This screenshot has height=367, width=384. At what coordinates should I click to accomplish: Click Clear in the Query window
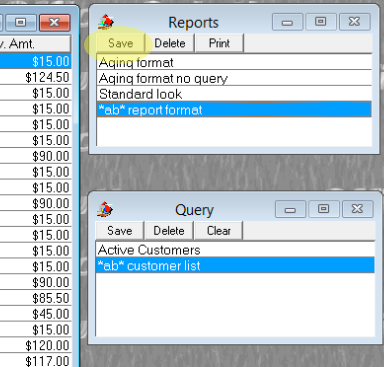[x=218, y=231]
